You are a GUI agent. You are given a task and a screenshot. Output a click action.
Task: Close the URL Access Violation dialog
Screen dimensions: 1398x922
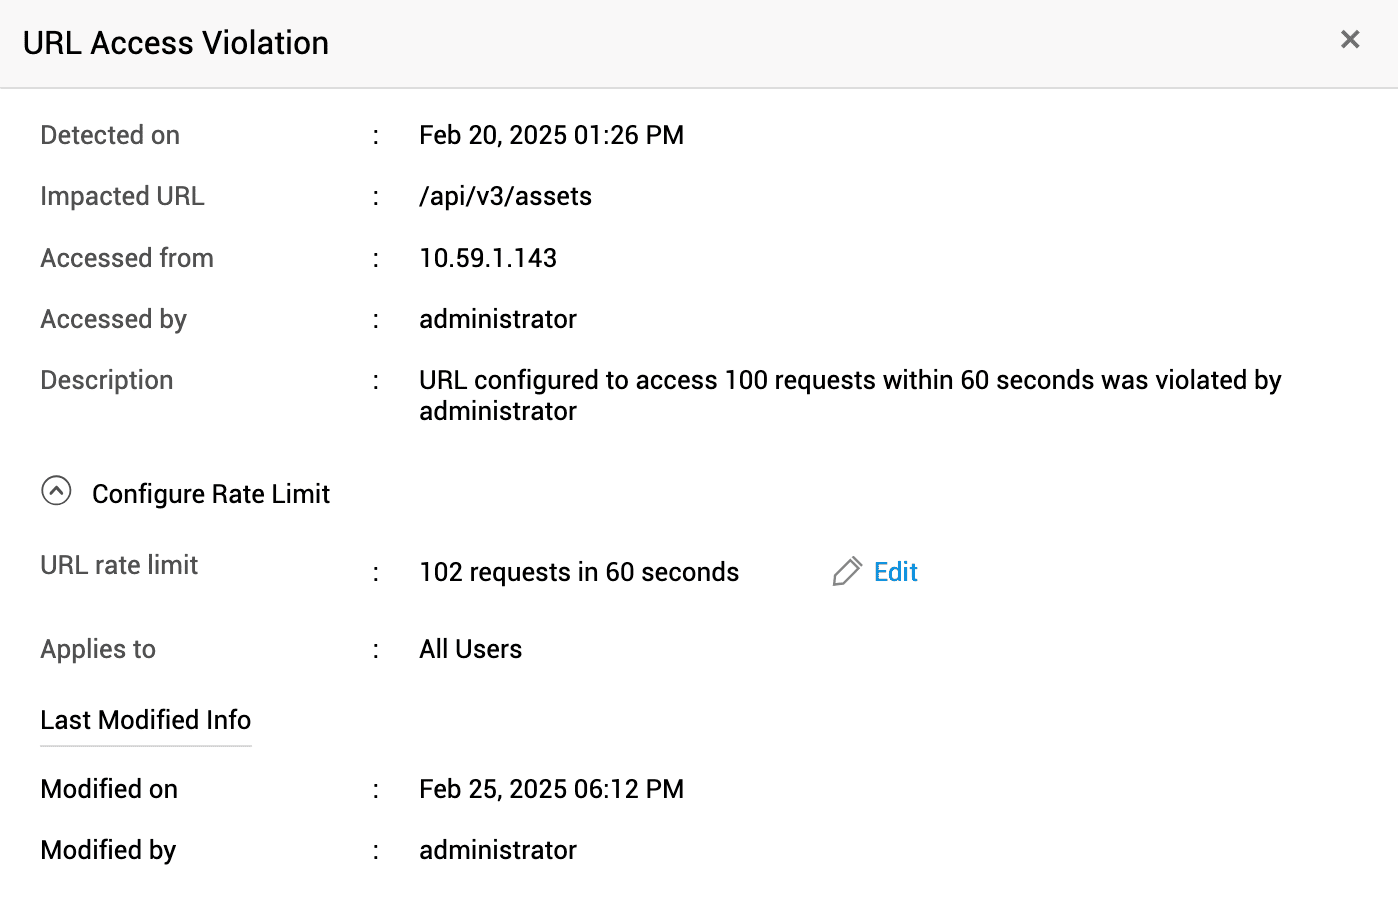1350,39
